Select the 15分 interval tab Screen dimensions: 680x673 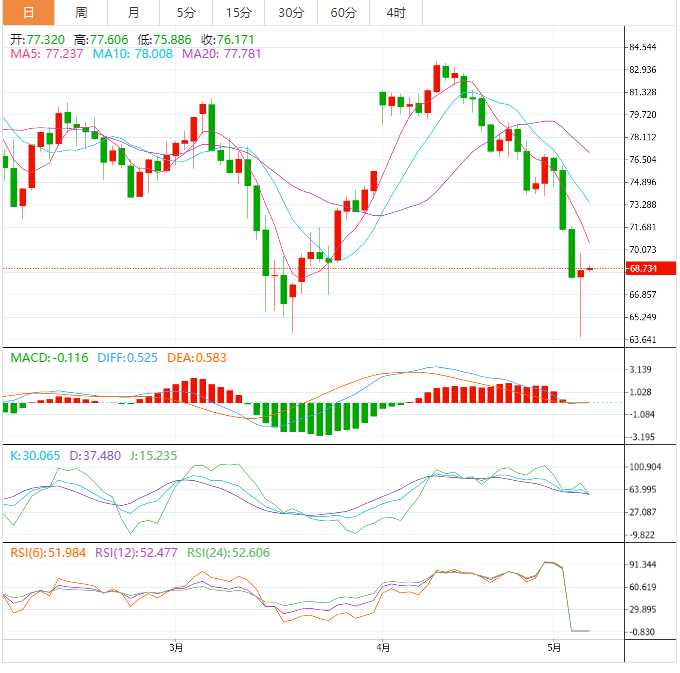(238, 13)
